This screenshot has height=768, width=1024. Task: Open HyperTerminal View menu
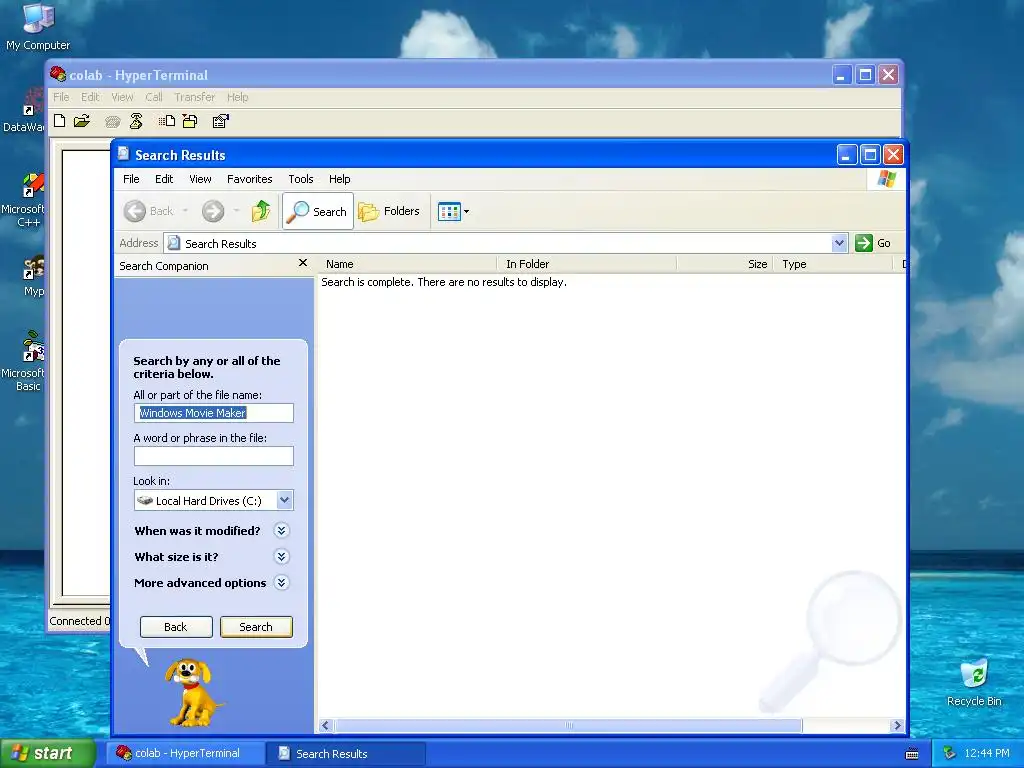pos(122,97)
